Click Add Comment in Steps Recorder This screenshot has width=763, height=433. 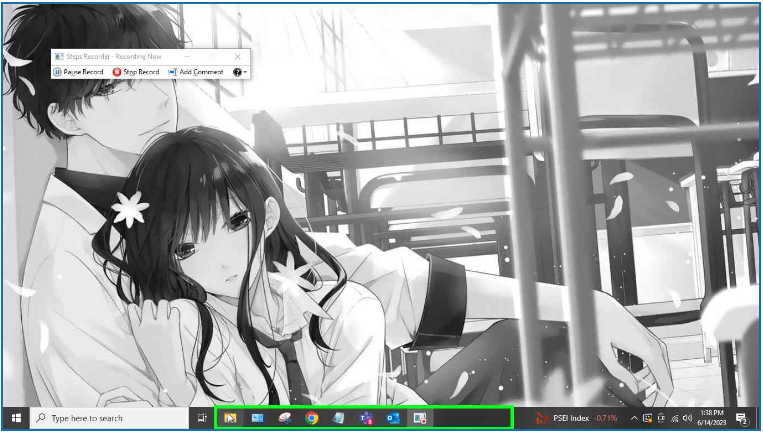tap(196, 72)
